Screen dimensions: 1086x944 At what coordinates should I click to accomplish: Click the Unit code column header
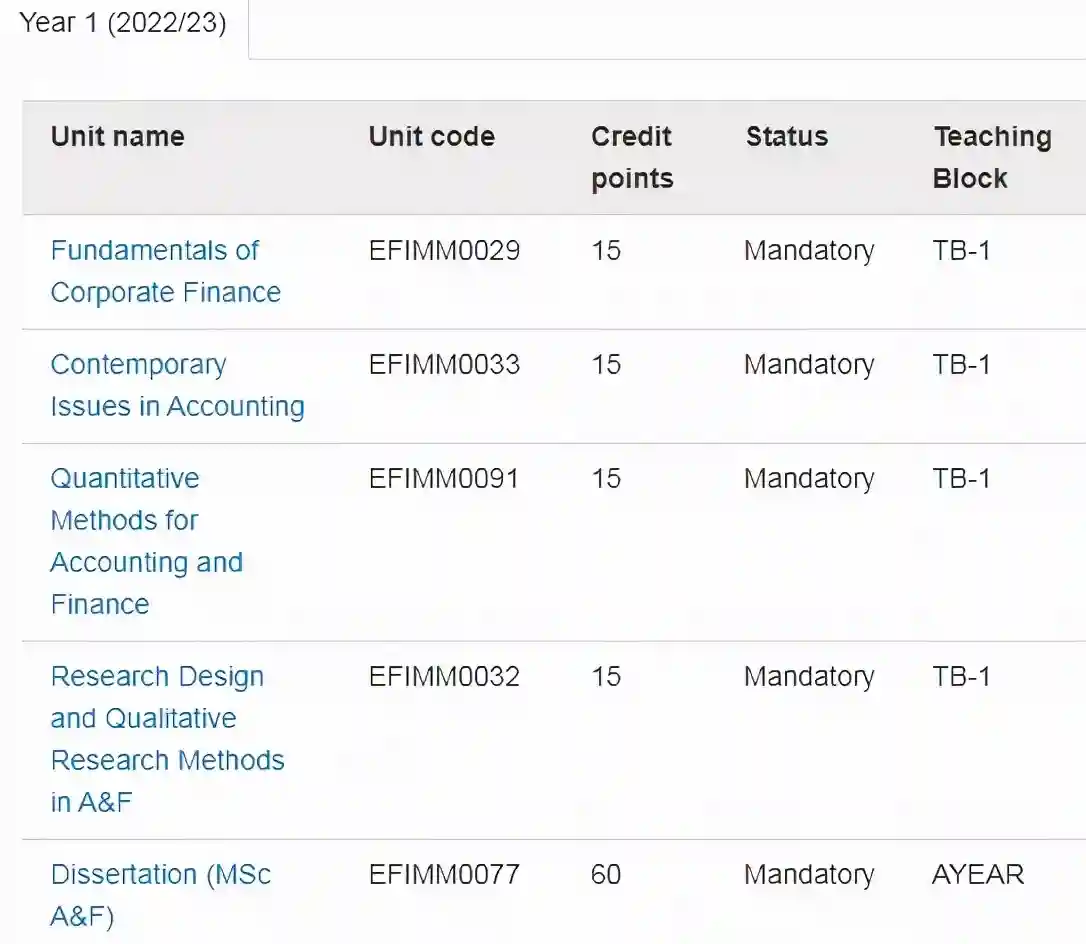pos(431,136)
